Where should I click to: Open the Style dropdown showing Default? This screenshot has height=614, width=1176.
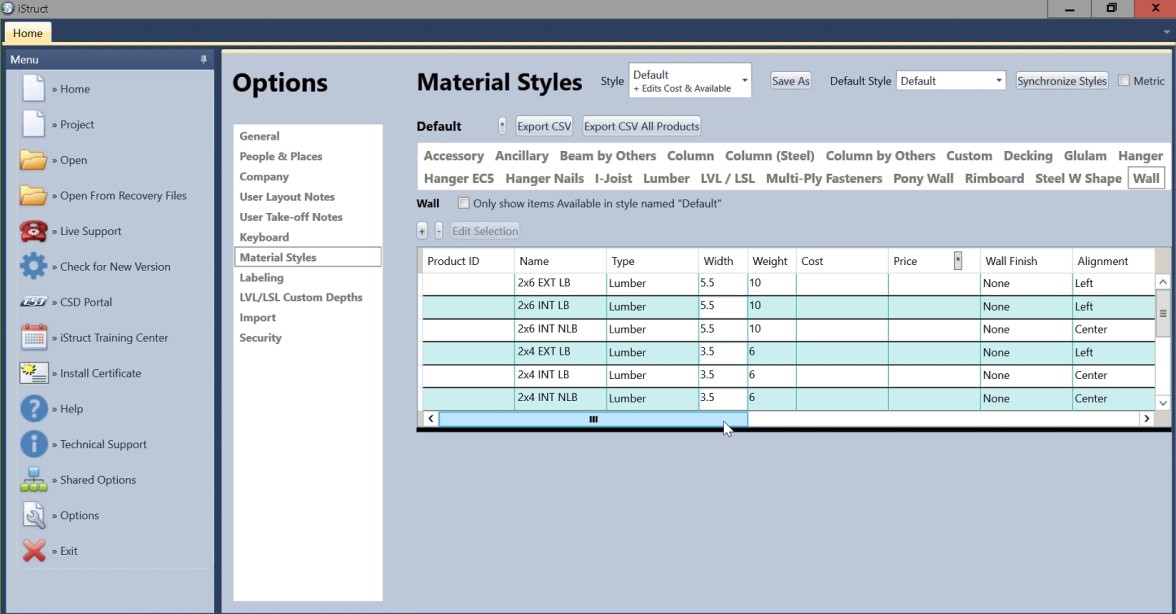[689, 81]
